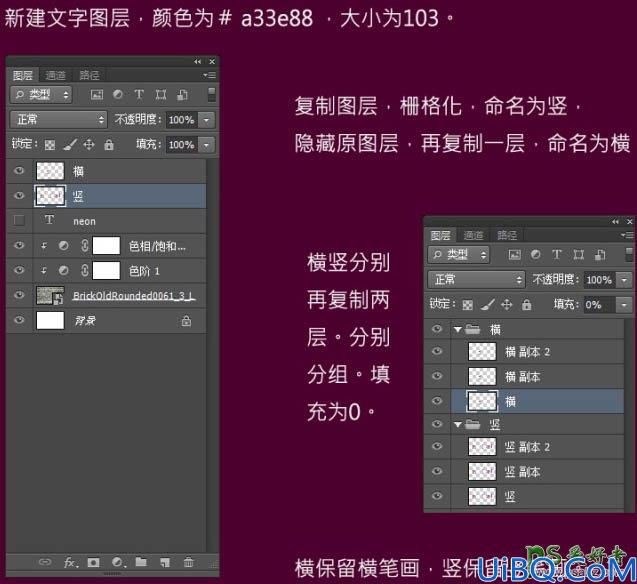
Task: Create new layer icon at panel bottom
Action: click(165, 562)
